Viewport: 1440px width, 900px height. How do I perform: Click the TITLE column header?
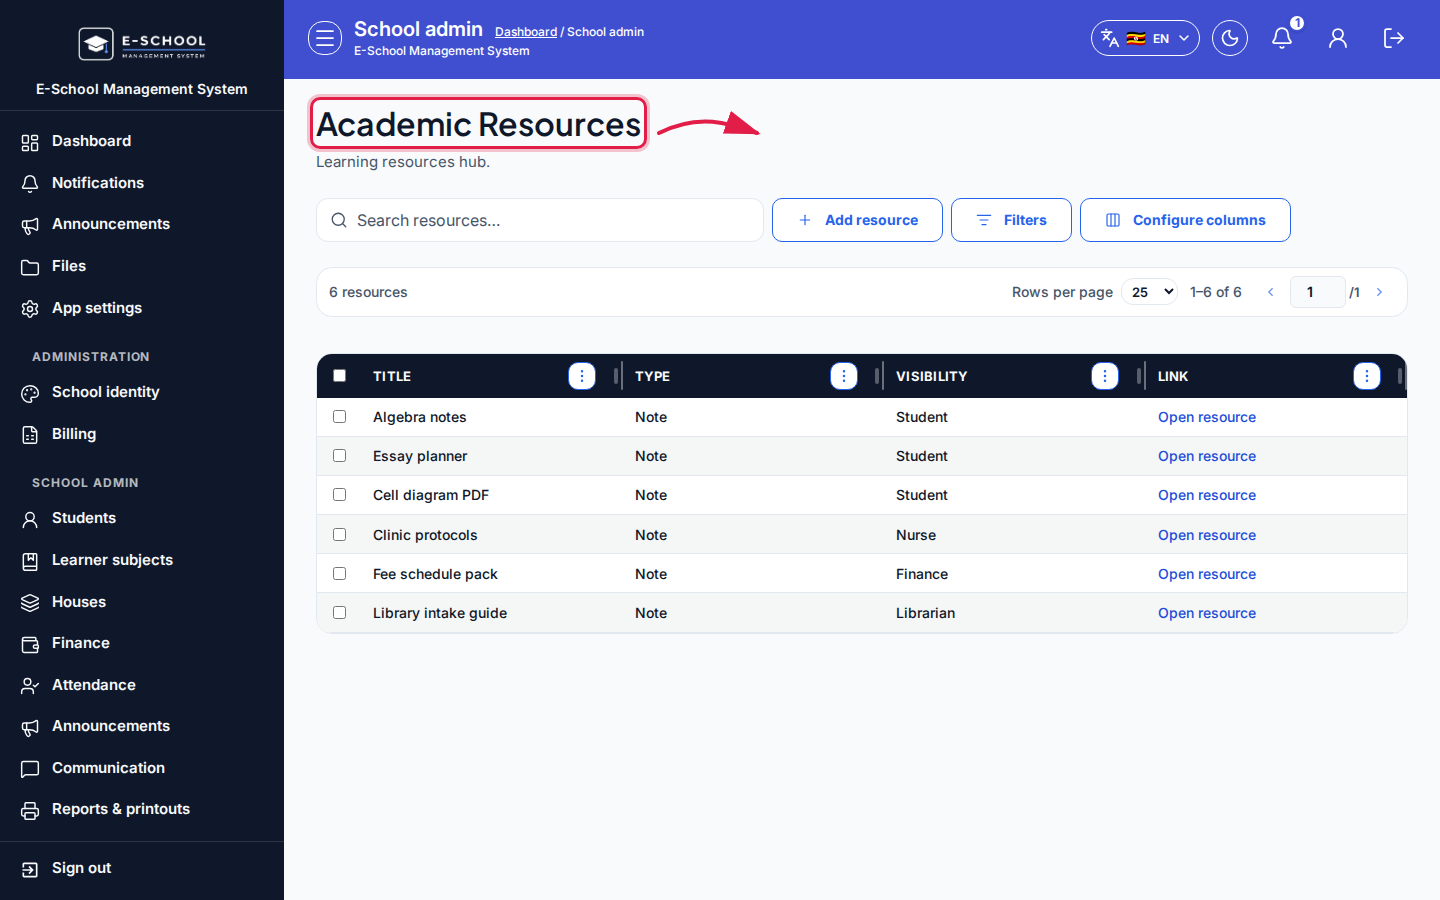tap(392, 376)
